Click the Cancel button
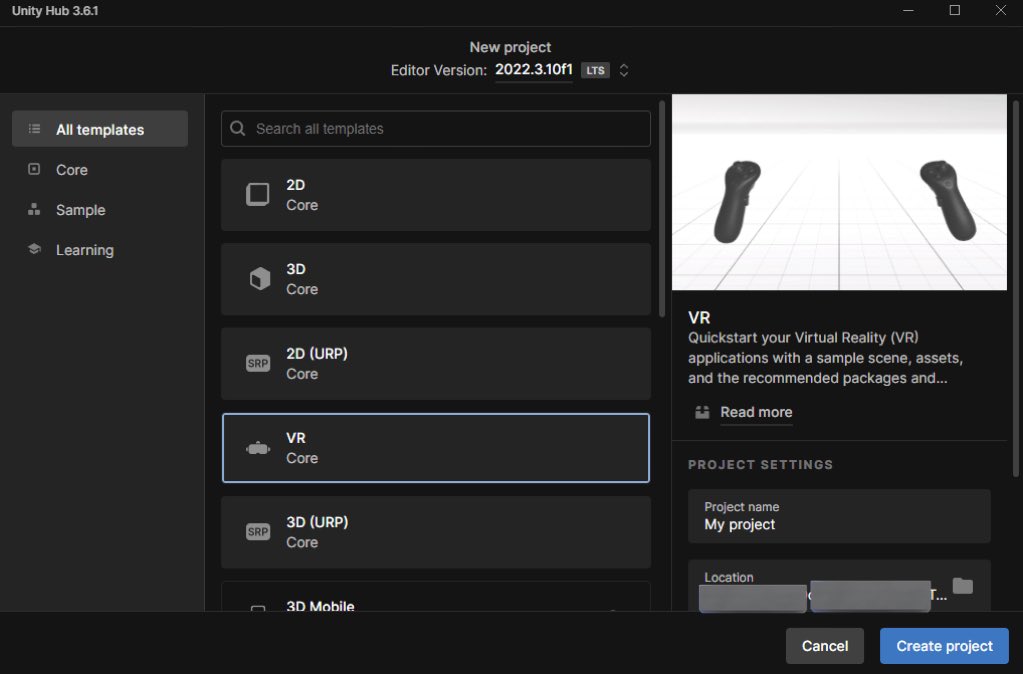The width and height of the screenshot is (1023, 674). pyautogui.click(x=825, y=646)
